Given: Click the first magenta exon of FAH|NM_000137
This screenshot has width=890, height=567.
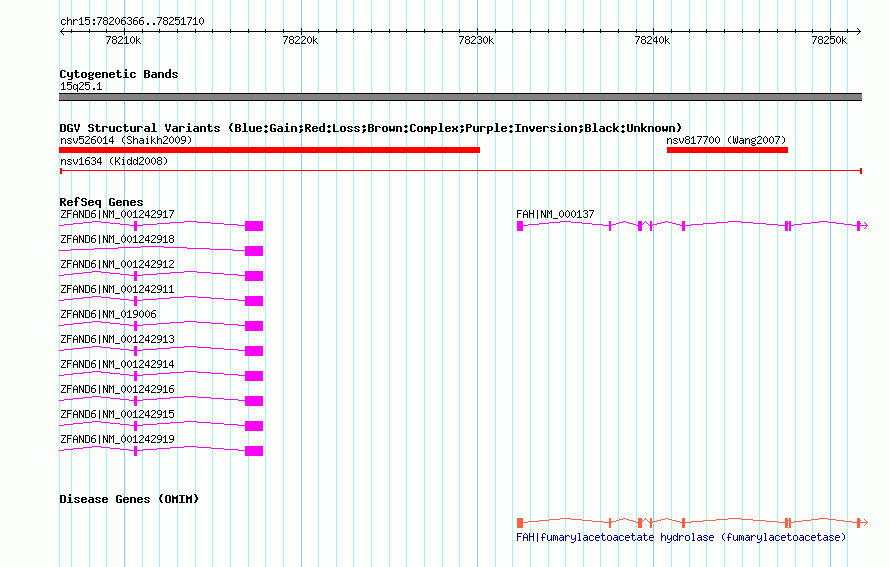Looking at the screenshot, I should pyautogui.click(x=520, y=226).
